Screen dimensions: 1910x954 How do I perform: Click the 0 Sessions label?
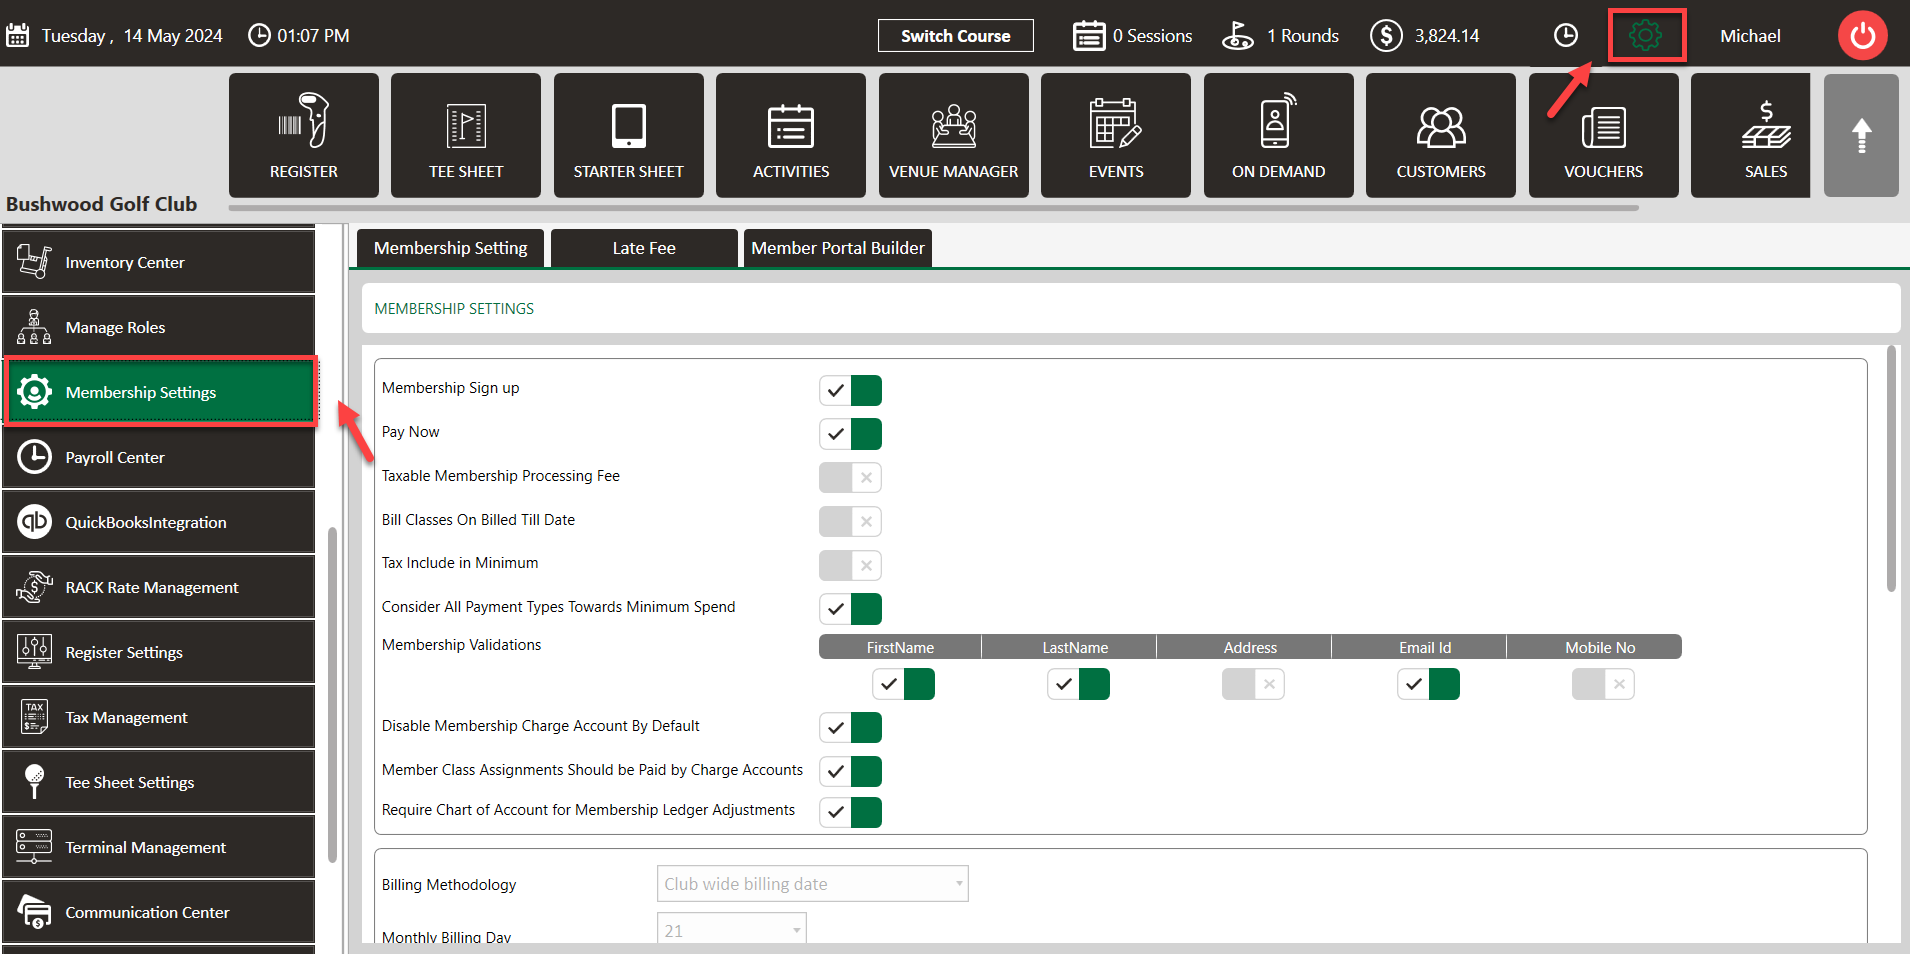click(x=1152, y=36)
